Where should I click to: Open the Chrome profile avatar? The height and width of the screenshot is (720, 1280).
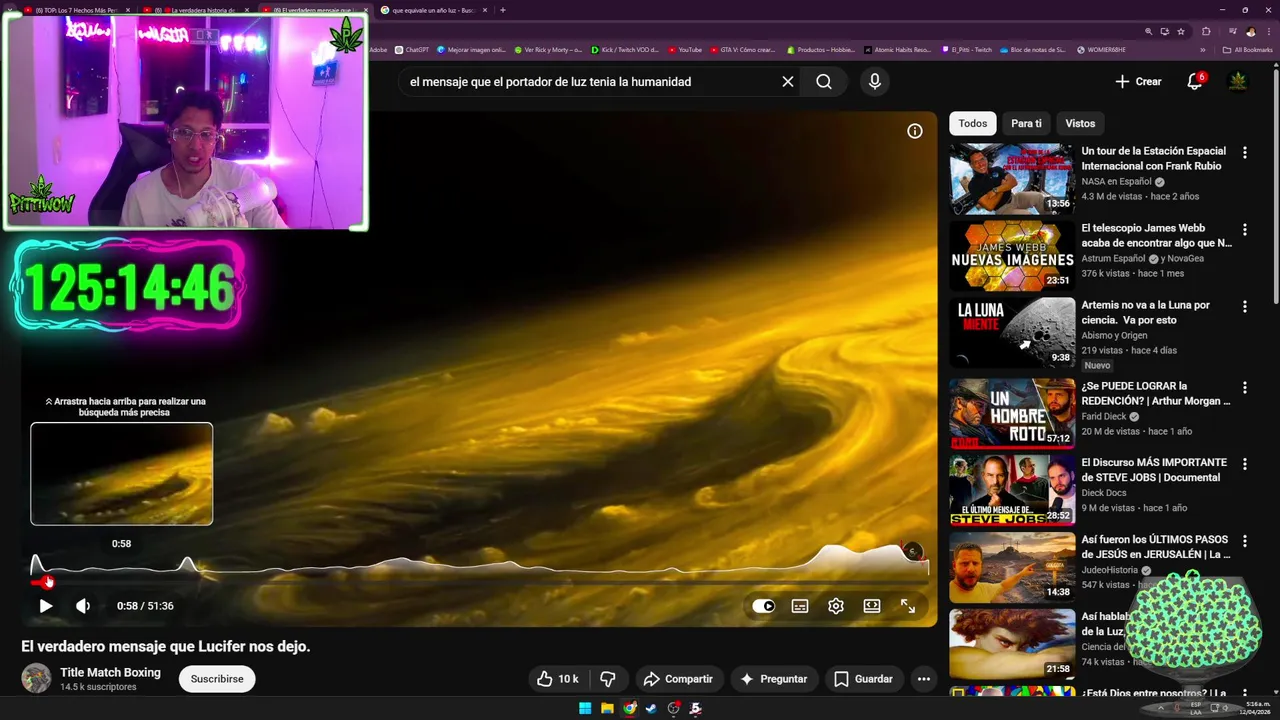point(1250,31)
